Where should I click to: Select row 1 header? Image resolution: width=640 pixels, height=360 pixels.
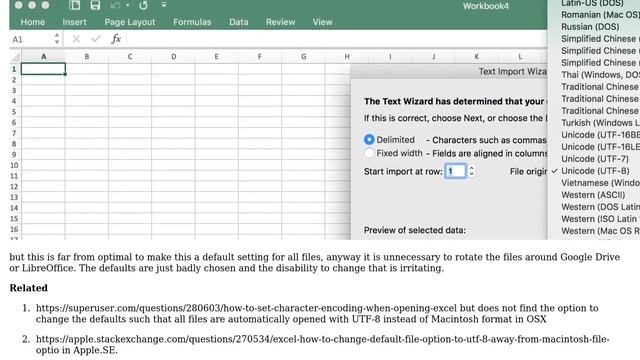(14, 69)
